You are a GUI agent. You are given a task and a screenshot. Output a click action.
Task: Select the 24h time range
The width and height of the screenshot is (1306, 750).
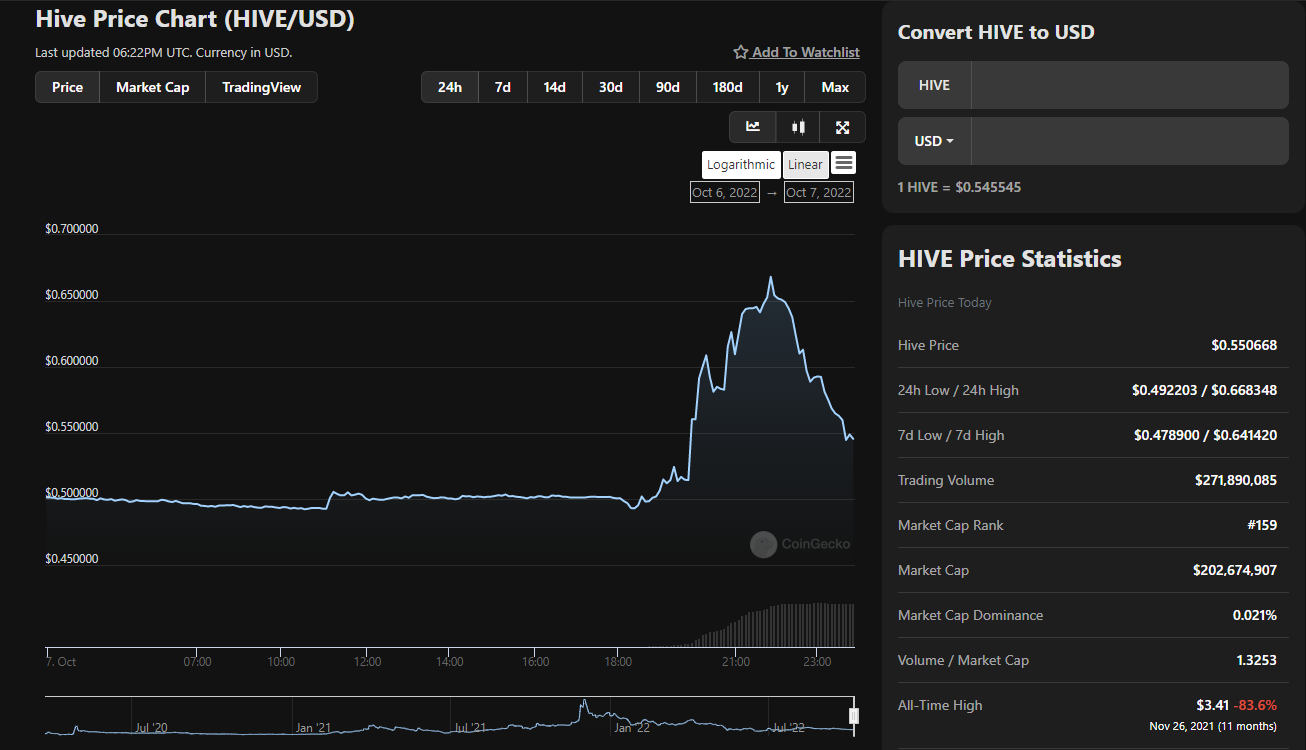[450, 87]
